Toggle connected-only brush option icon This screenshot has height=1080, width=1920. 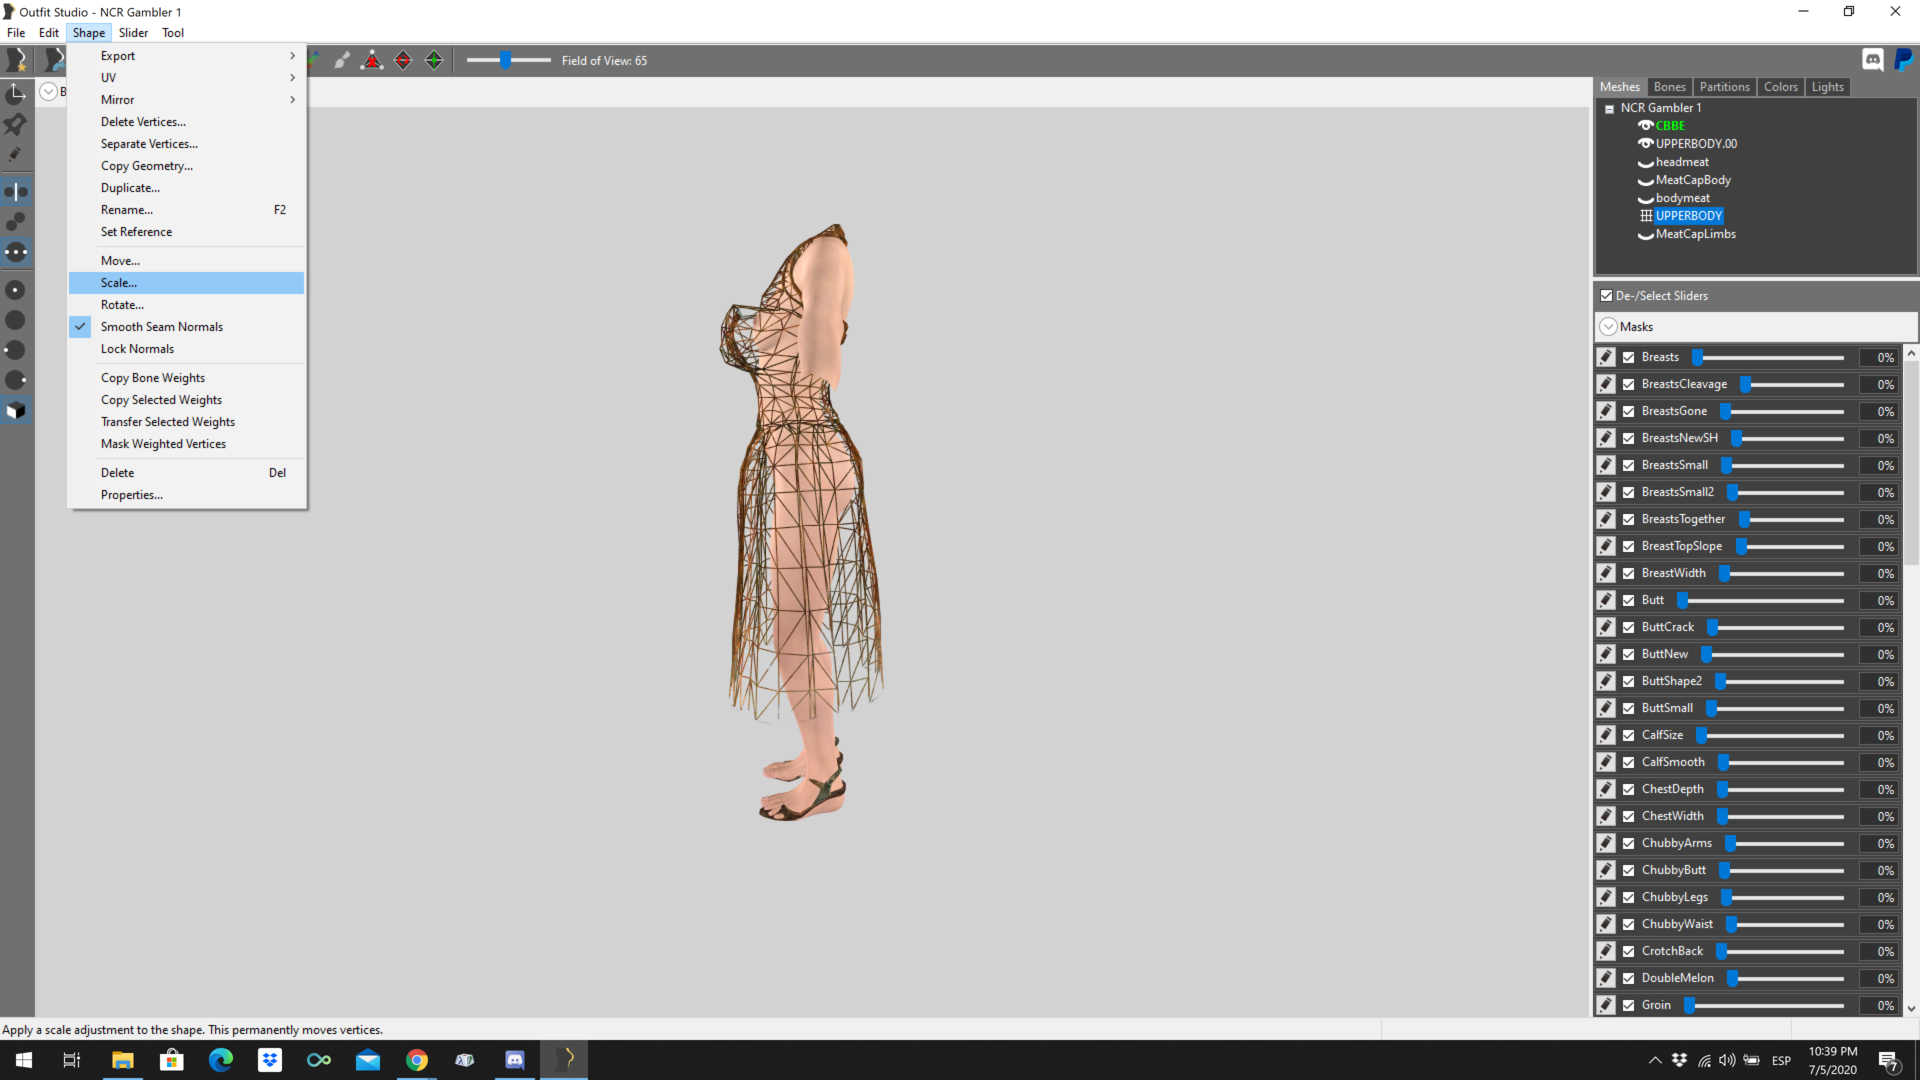click(16, 221)
